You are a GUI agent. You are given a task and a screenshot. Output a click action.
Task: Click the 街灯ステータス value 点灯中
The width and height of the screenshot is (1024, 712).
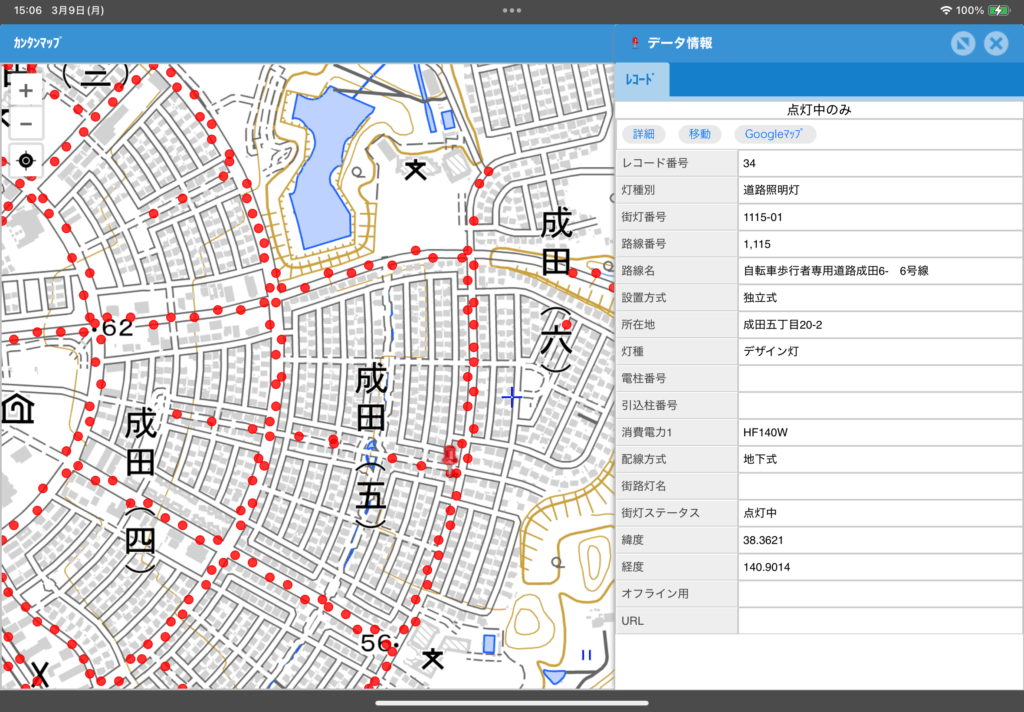coord(760,512)
